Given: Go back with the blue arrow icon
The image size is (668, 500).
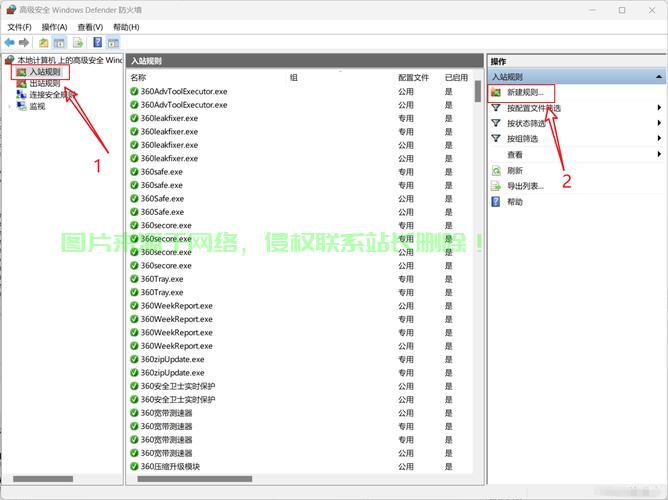Looking at the screenshot, I should point(9,43).
